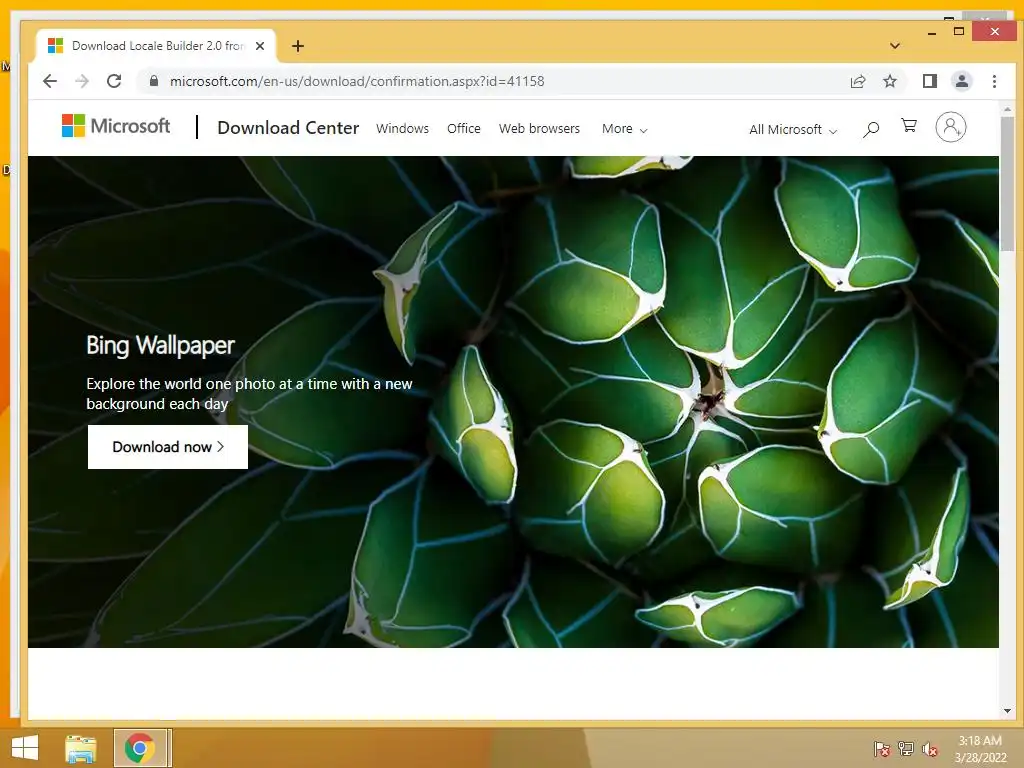Click the Chrome taskbar icon

point(142,748)
